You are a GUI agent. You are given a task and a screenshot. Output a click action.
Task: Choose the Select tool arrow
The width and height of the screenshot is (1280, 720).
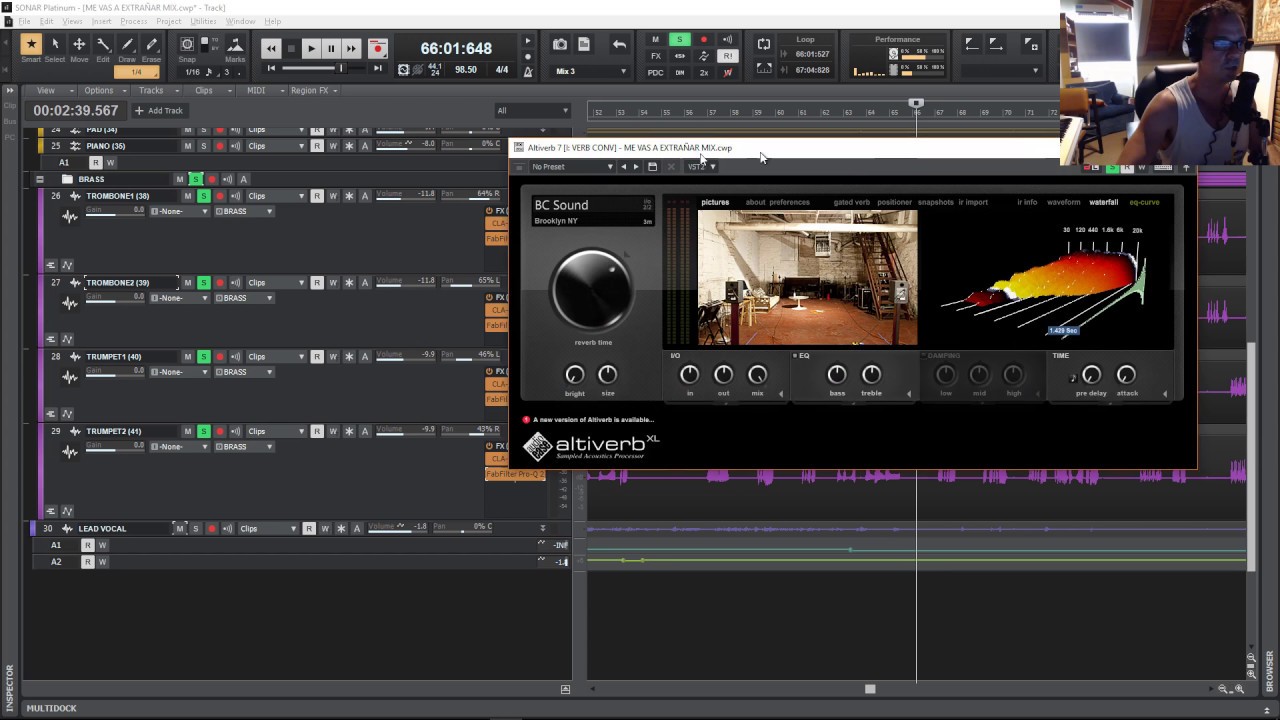(x=55, y=44)
